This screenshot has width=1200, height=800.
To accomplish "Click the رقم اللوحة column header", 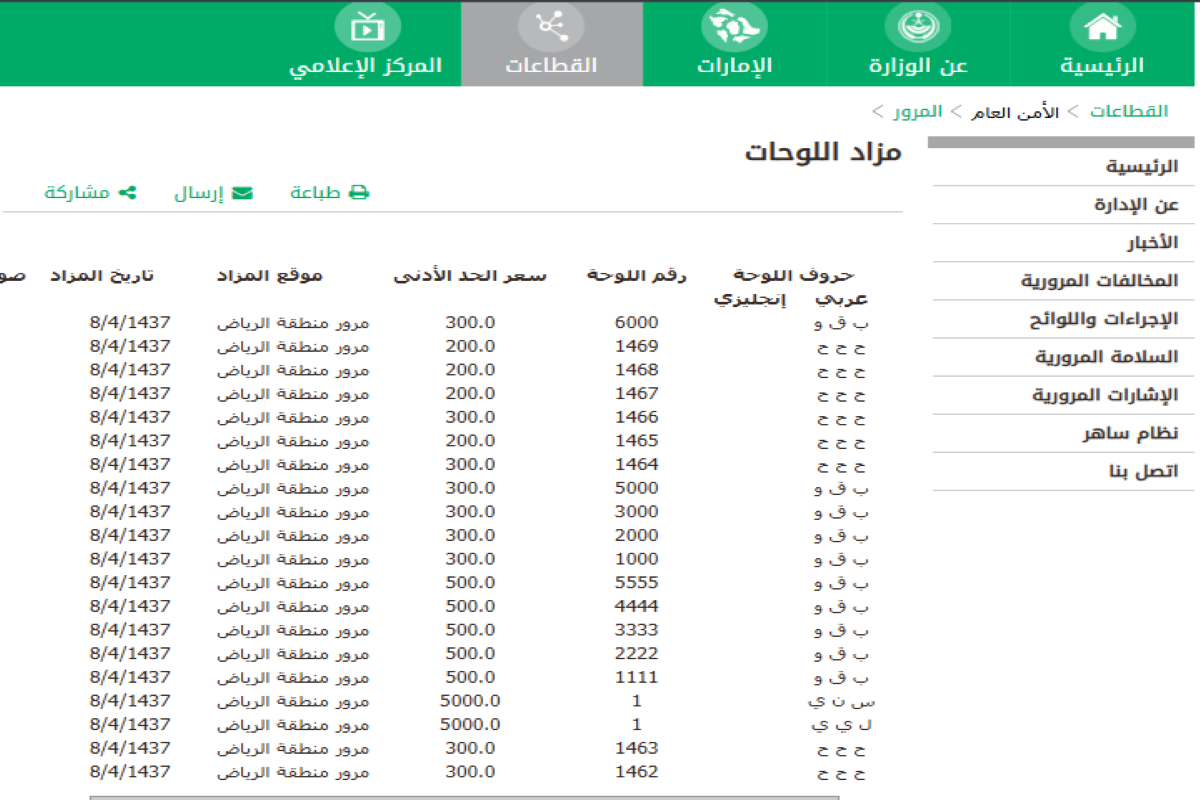I will pyautogui.click(x=637, y=275).
